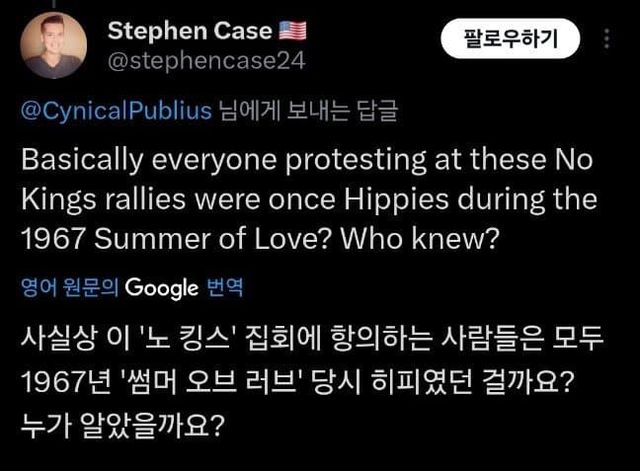This screenshot has height=471, width=640.
Task: Click the 님에게 보내는 답글 reply label
Action: coord(306,110)
